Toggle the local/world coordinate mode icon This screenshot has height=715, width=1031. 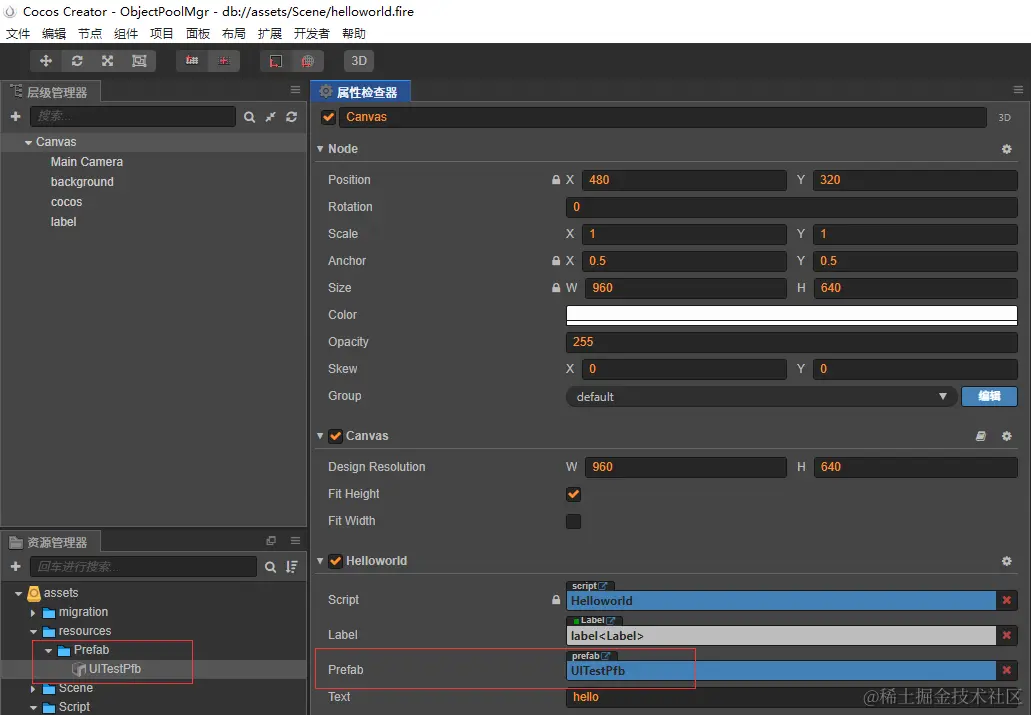click(224, 61)
